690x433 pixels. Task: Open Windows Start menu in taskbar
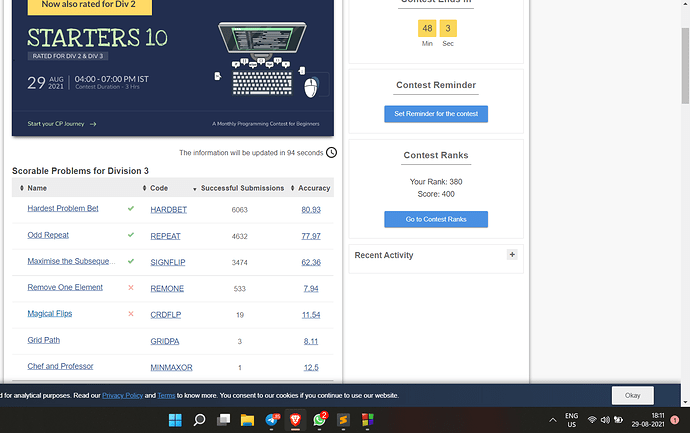point(175,420)
